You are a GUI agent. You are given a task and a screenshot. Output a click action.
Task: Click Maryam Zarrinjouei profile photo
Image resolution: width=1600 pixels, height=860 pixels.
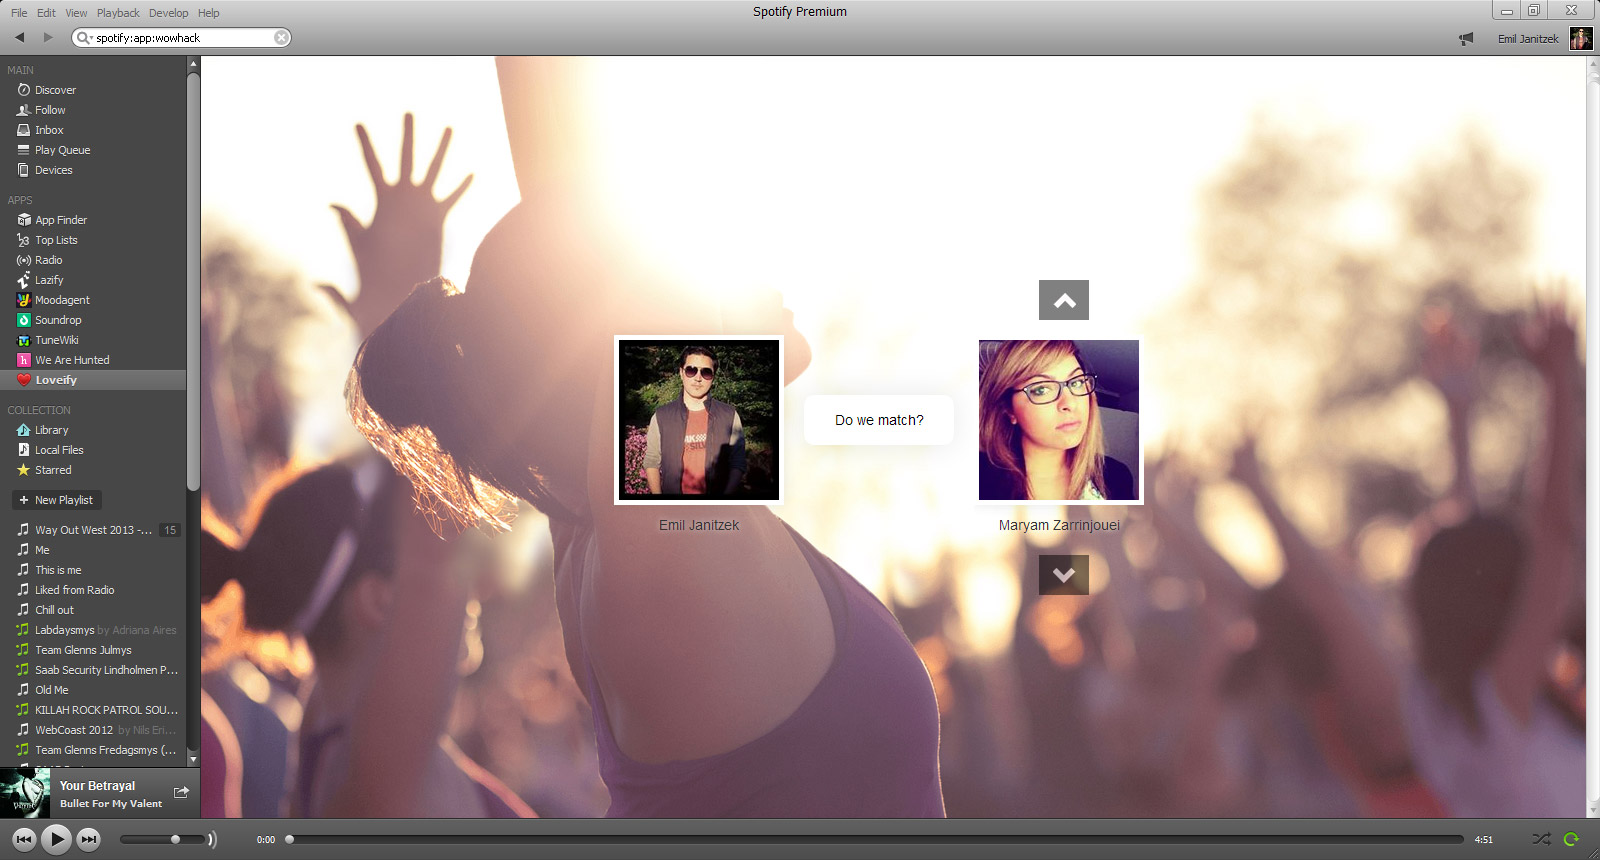1059,420
